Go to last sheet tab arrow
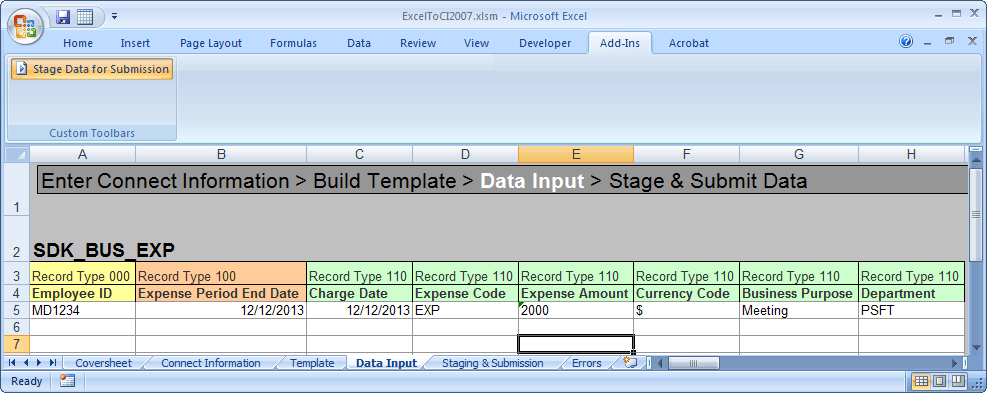The height and width of the screenshot is (393, 987). click(x=53, y=363)
